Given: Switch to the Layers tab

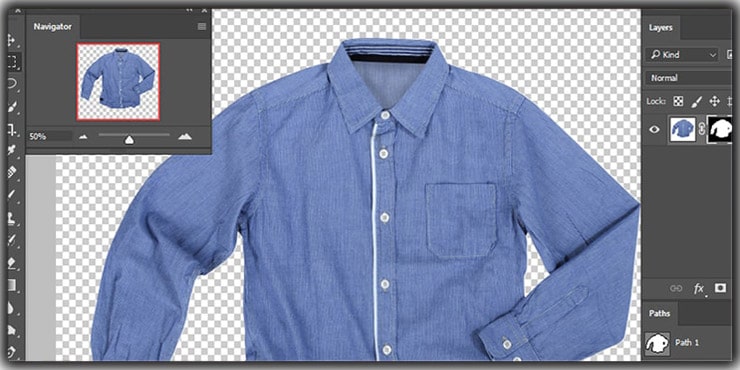Looking at the screenshot, I should (660, 27).
